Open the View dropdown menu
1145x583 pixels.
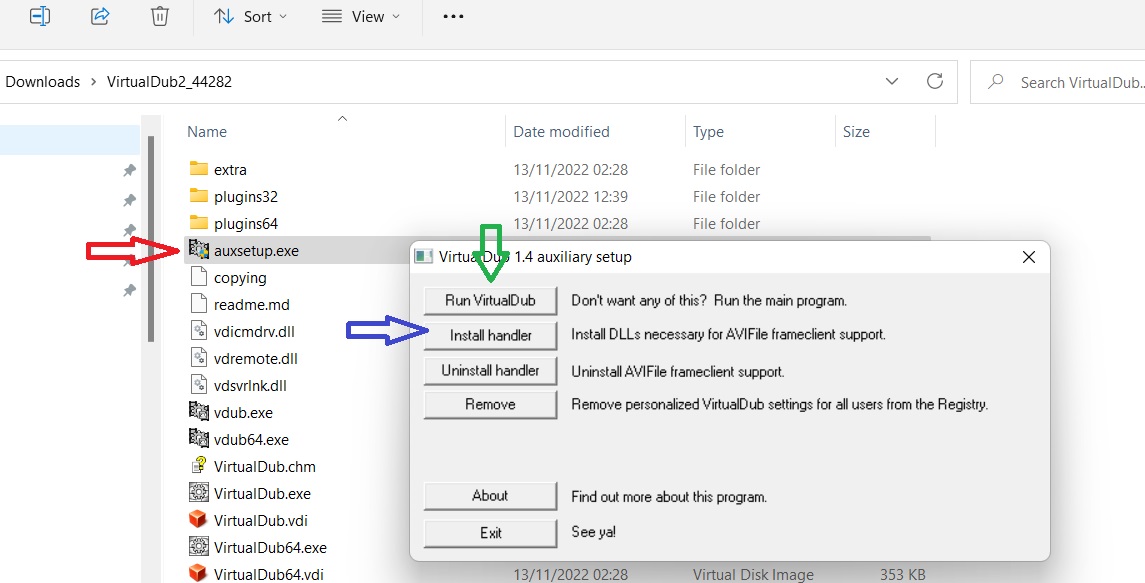pyautogui.click(x=361, y=16)
